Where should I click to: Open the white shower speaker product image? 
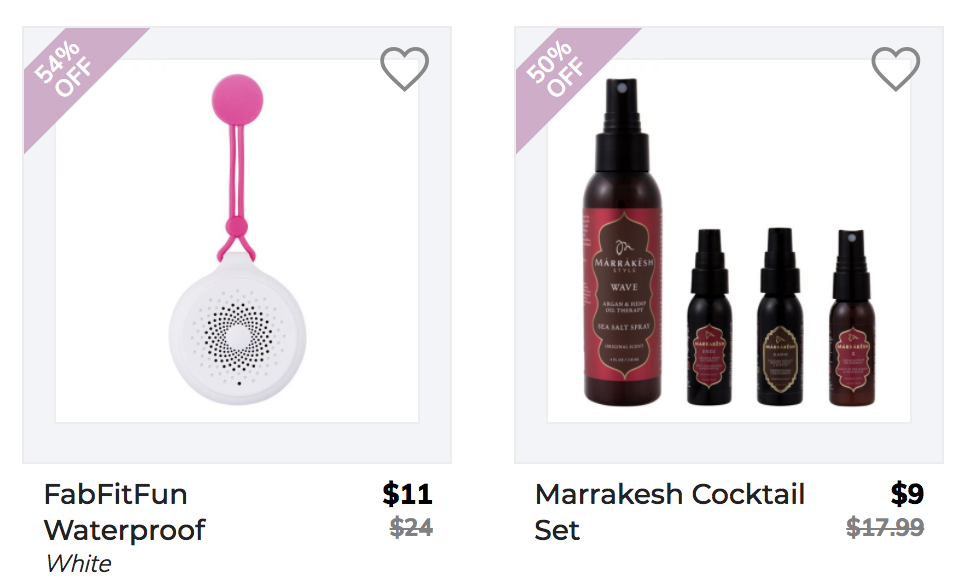coord(237,241)
